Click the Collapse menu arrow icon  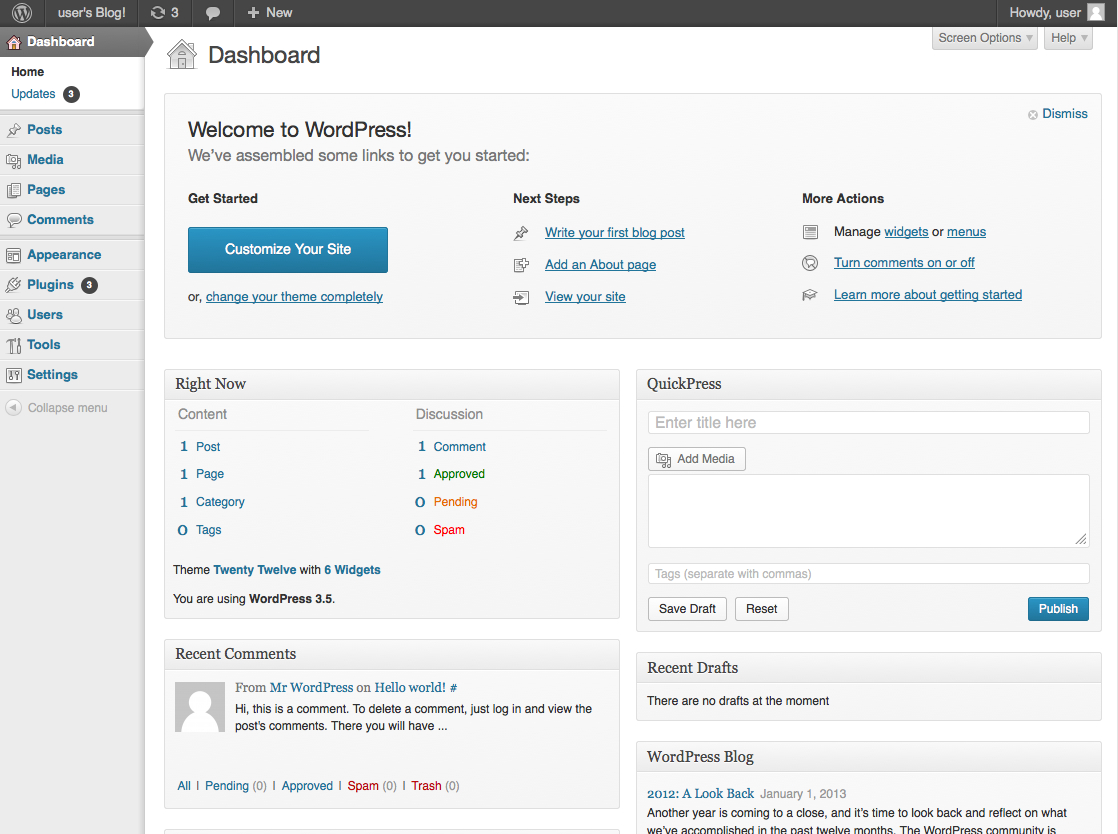[x=13, y=408]
